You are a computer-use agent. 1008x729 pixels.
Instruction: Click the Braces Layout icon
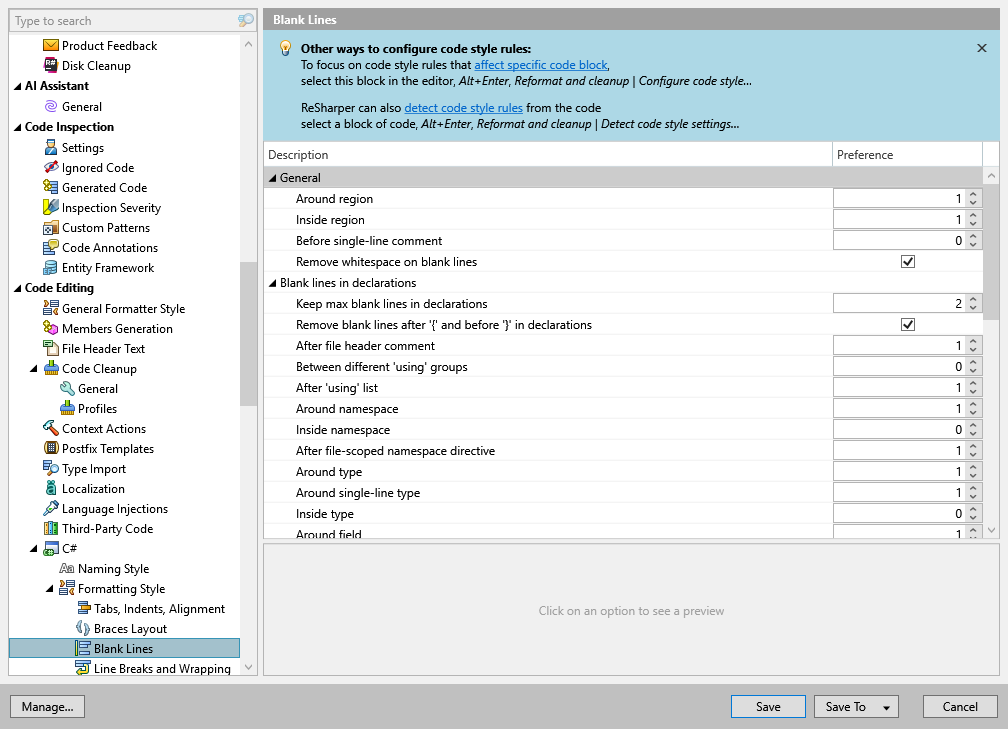(83, 629)
